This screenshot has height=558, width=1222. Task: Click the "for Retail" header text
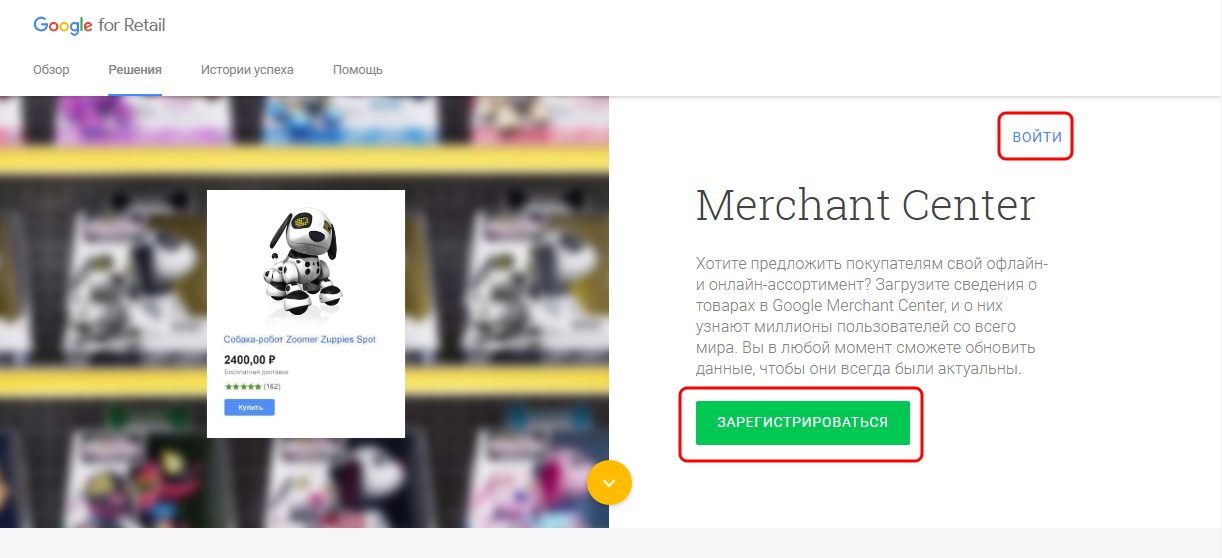point(132,26)
